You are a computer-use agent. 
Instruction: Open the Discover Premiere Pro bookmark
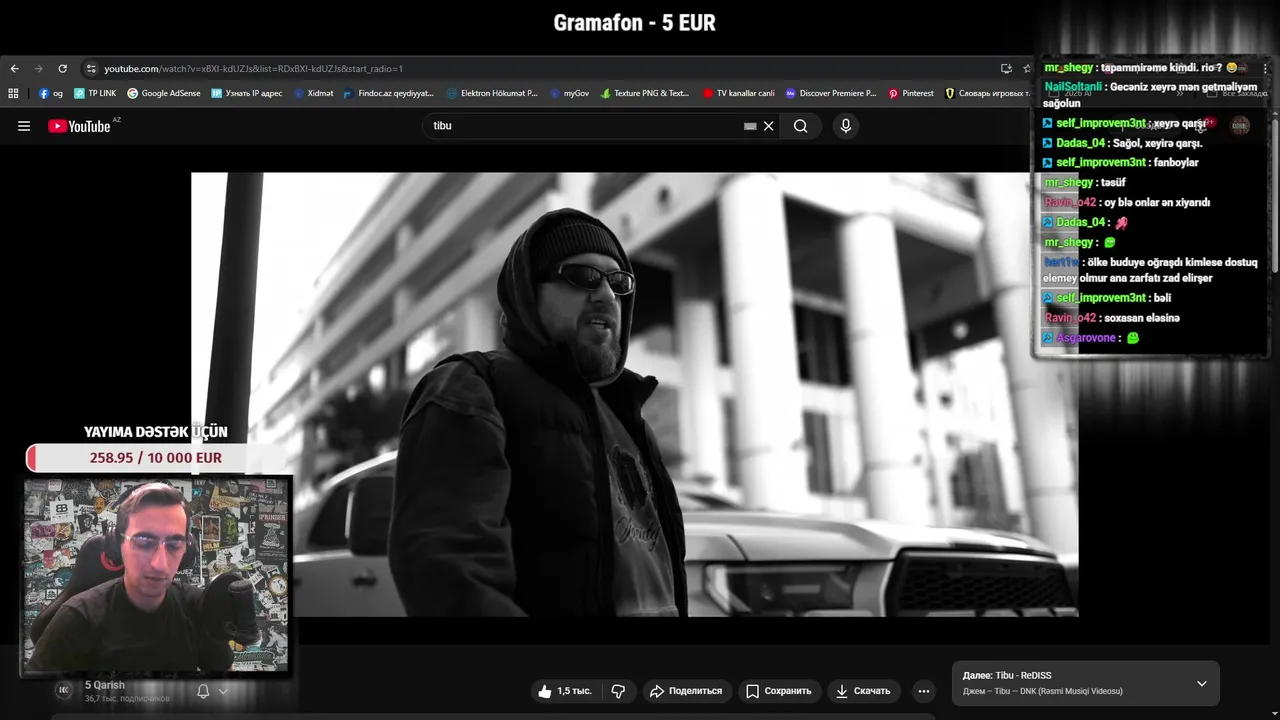pyautogui.click(x=831, y=93)
